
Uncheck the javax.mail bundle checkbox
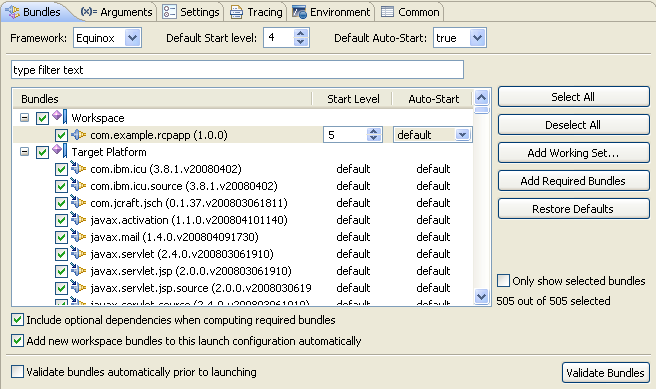click(61, 237)
